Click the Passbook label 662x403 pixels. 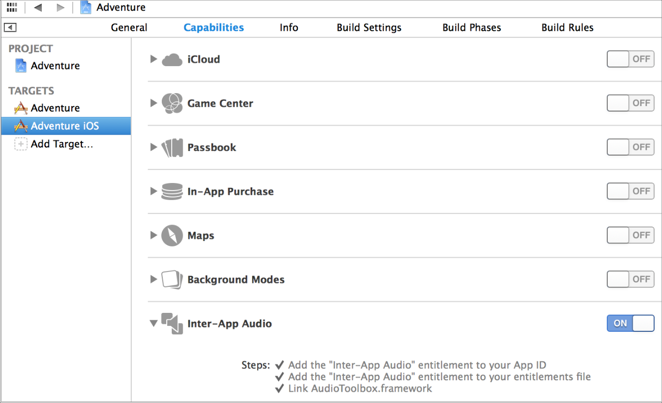pyautogui.click(x=212, y=147)
